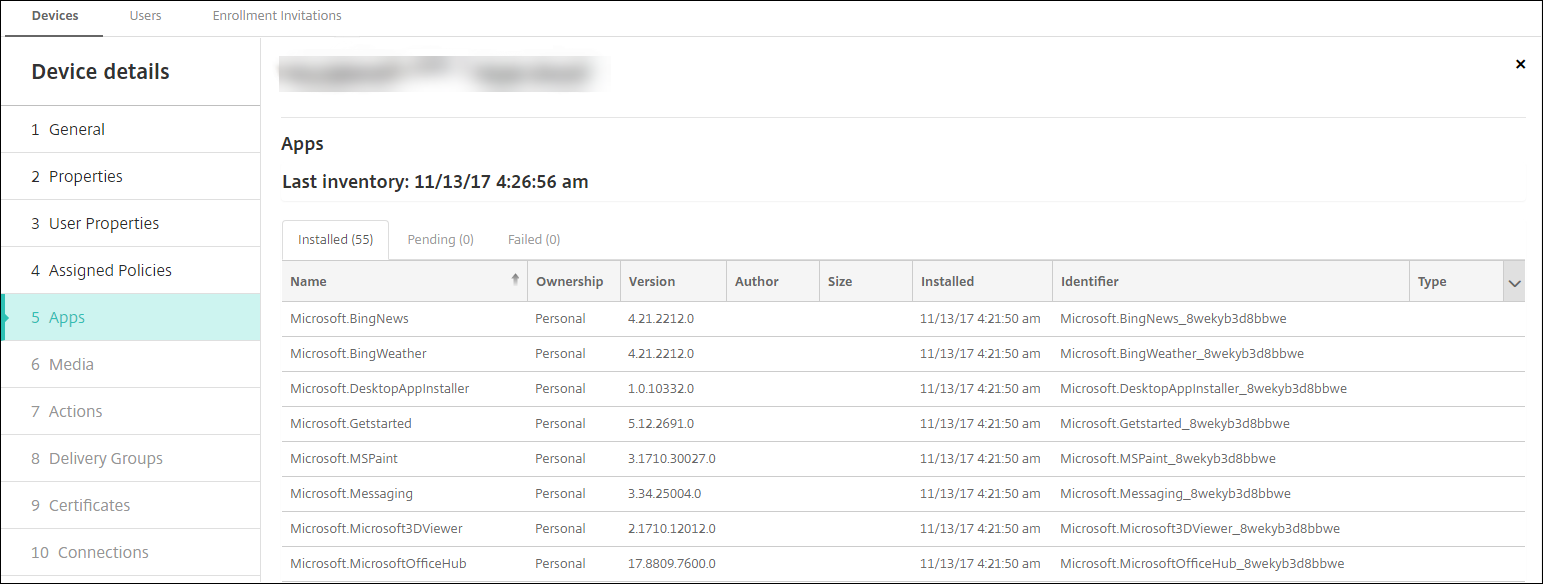Switch to the Users tab
1543x584 pixels.
146,16
